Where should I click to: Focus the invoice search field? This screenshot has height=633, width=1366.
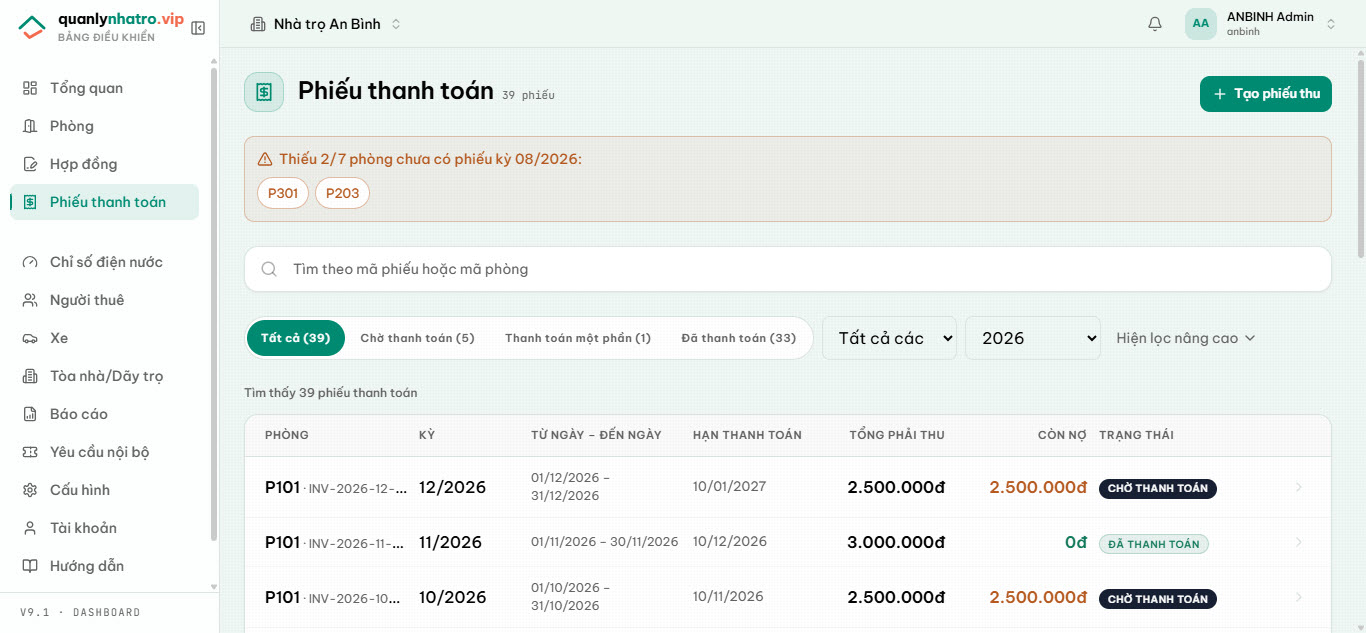coord(788,269)
